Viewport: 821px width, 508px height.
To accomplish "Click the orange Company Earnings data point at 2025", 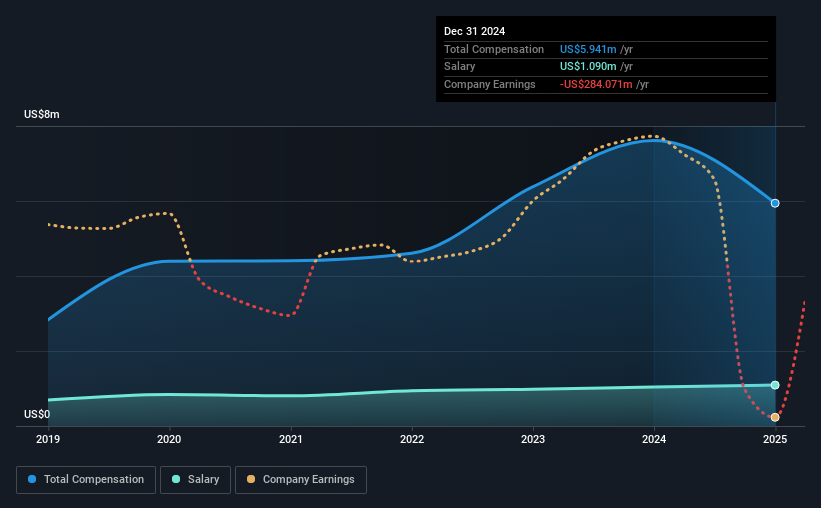I will 775,417.
